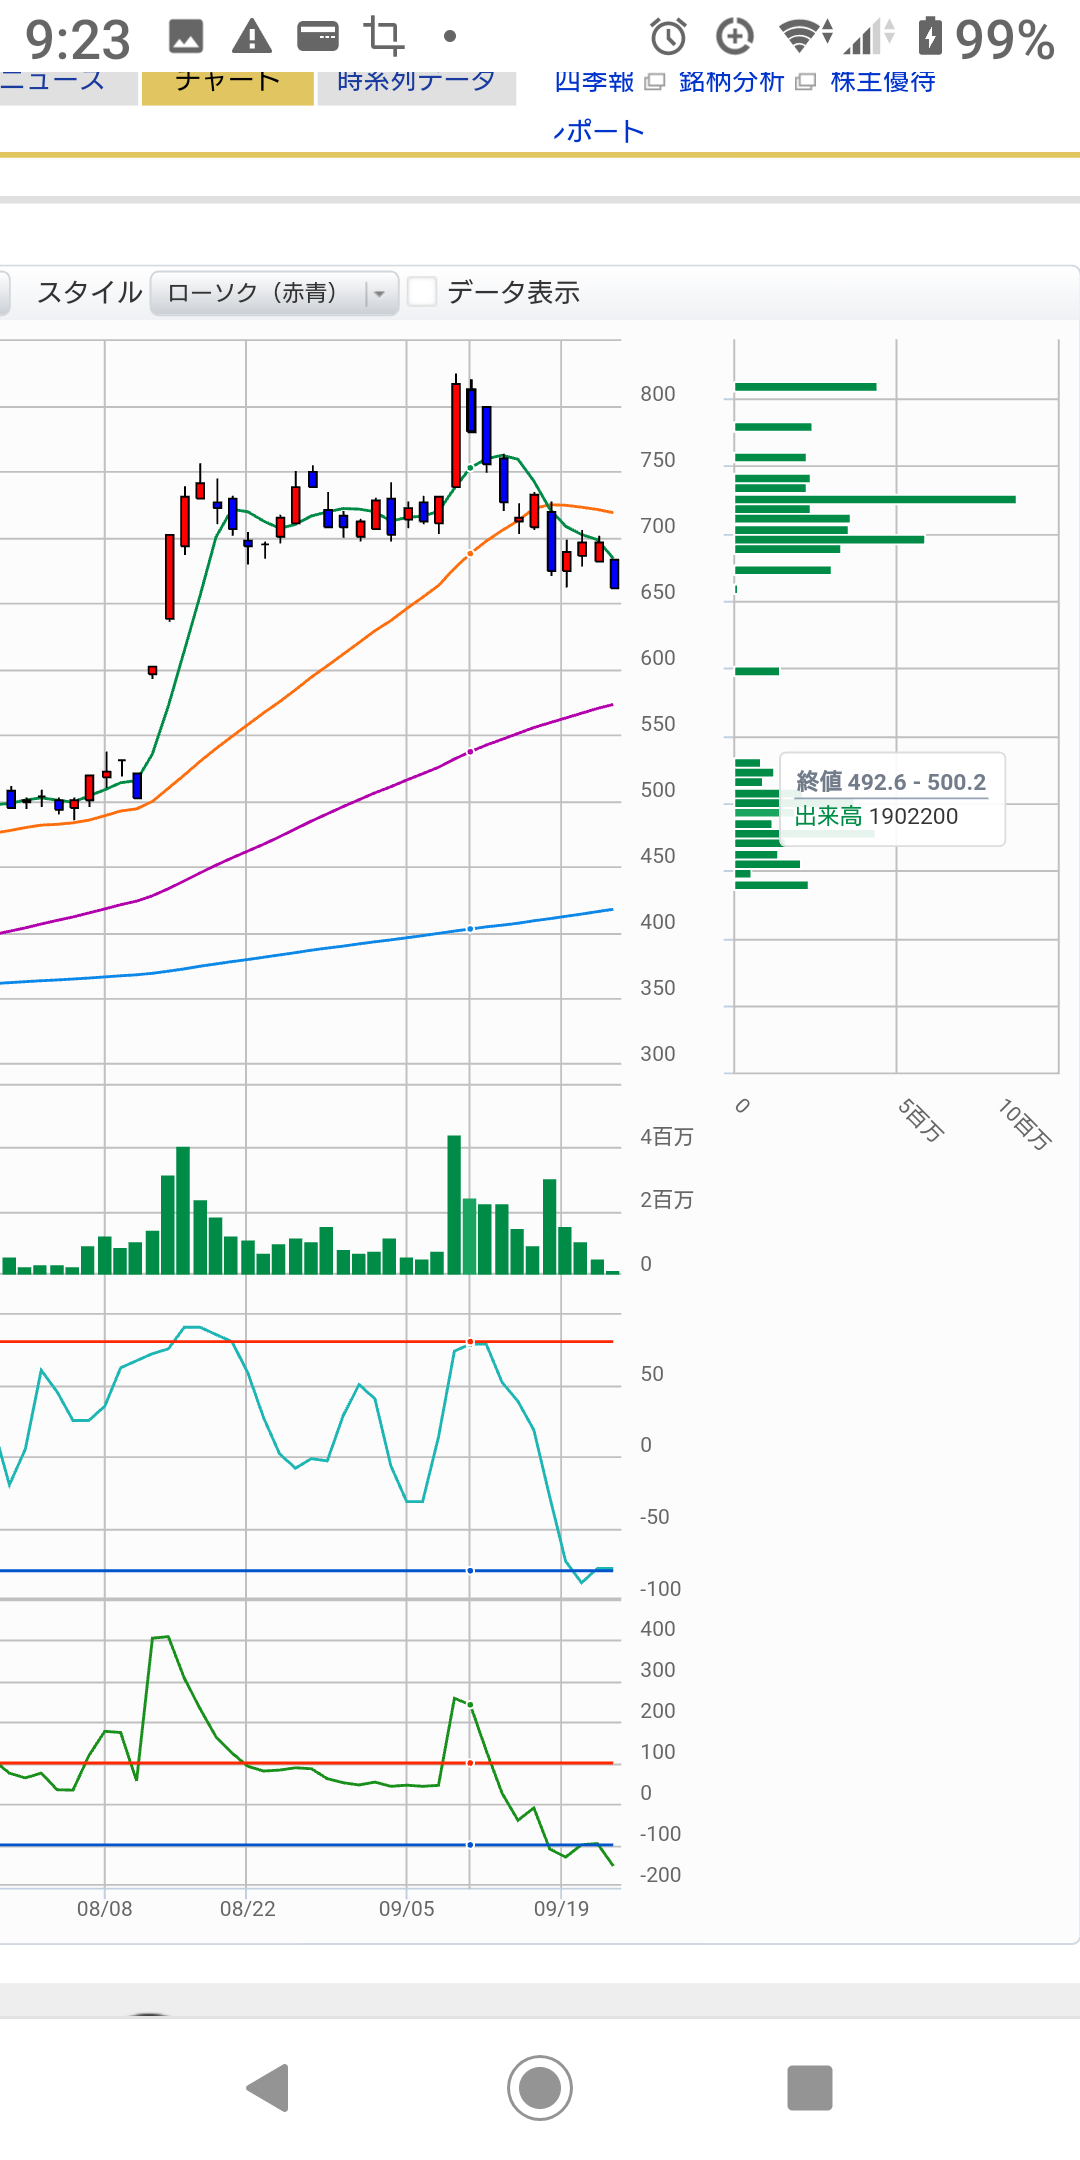Tap the alarm clock status icon
The height and width of the screenshot is (2160, 1080).
[668, 38]
